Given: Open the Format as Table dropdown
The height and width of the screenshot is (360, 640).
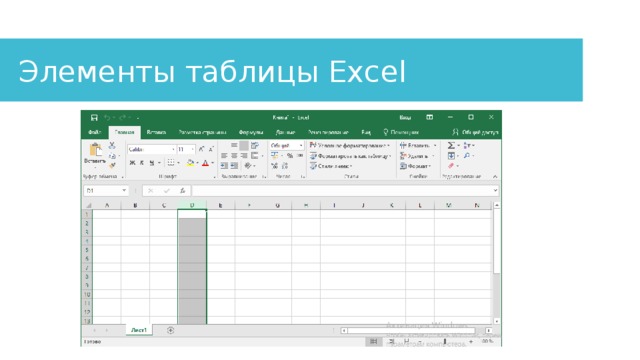Looking at the screenshot, I should (350, 156).
